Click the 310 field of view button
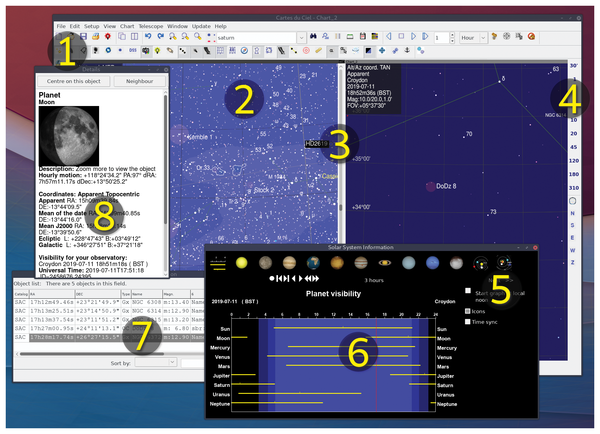Screen dimensions: 600x434 coord(573,188)
